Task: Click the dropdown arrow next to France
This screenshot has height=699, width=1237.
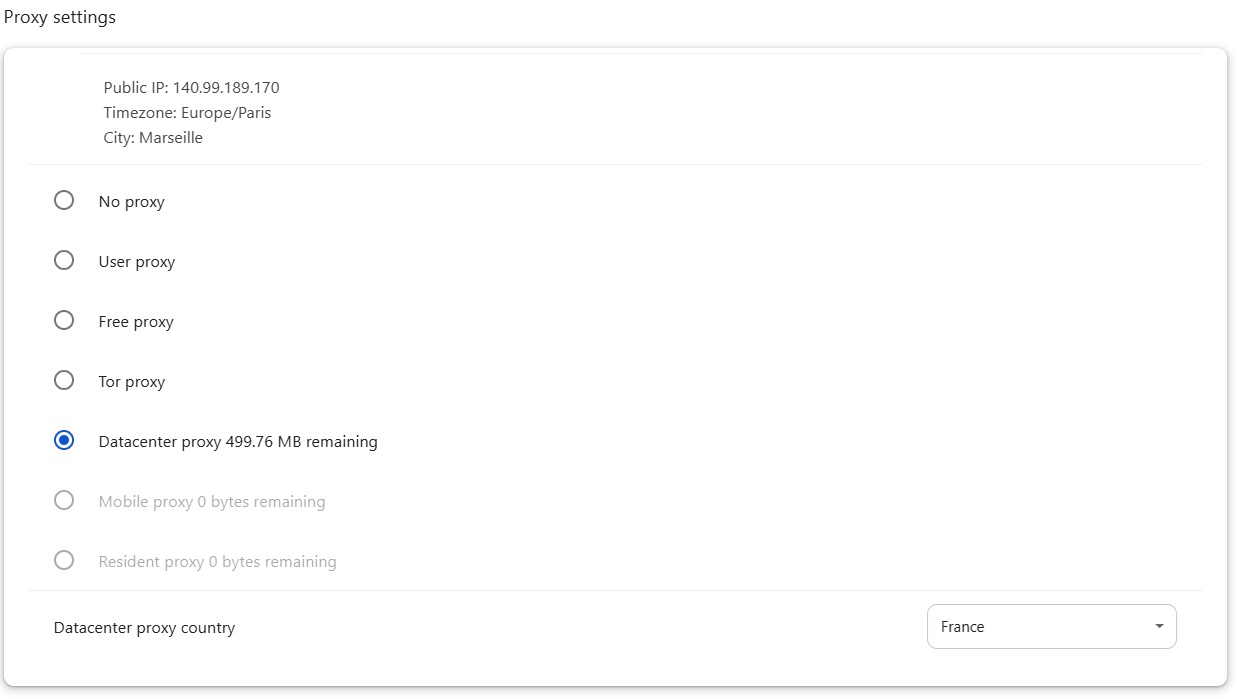Action: (1159, 627)
